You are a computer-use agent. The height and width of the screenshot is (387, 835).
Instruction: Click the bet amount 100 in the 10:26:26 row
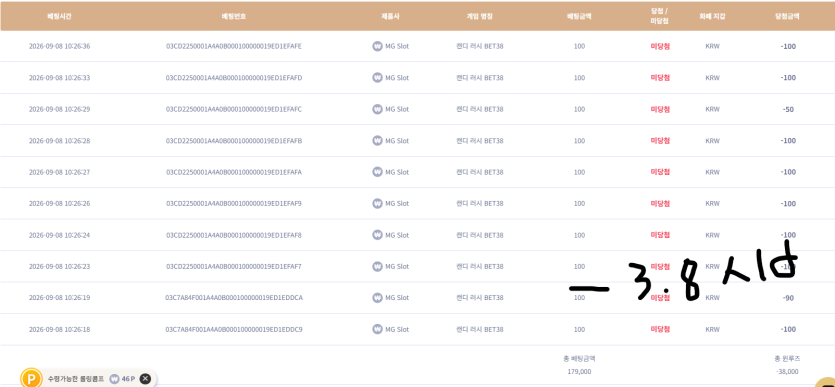579,203
